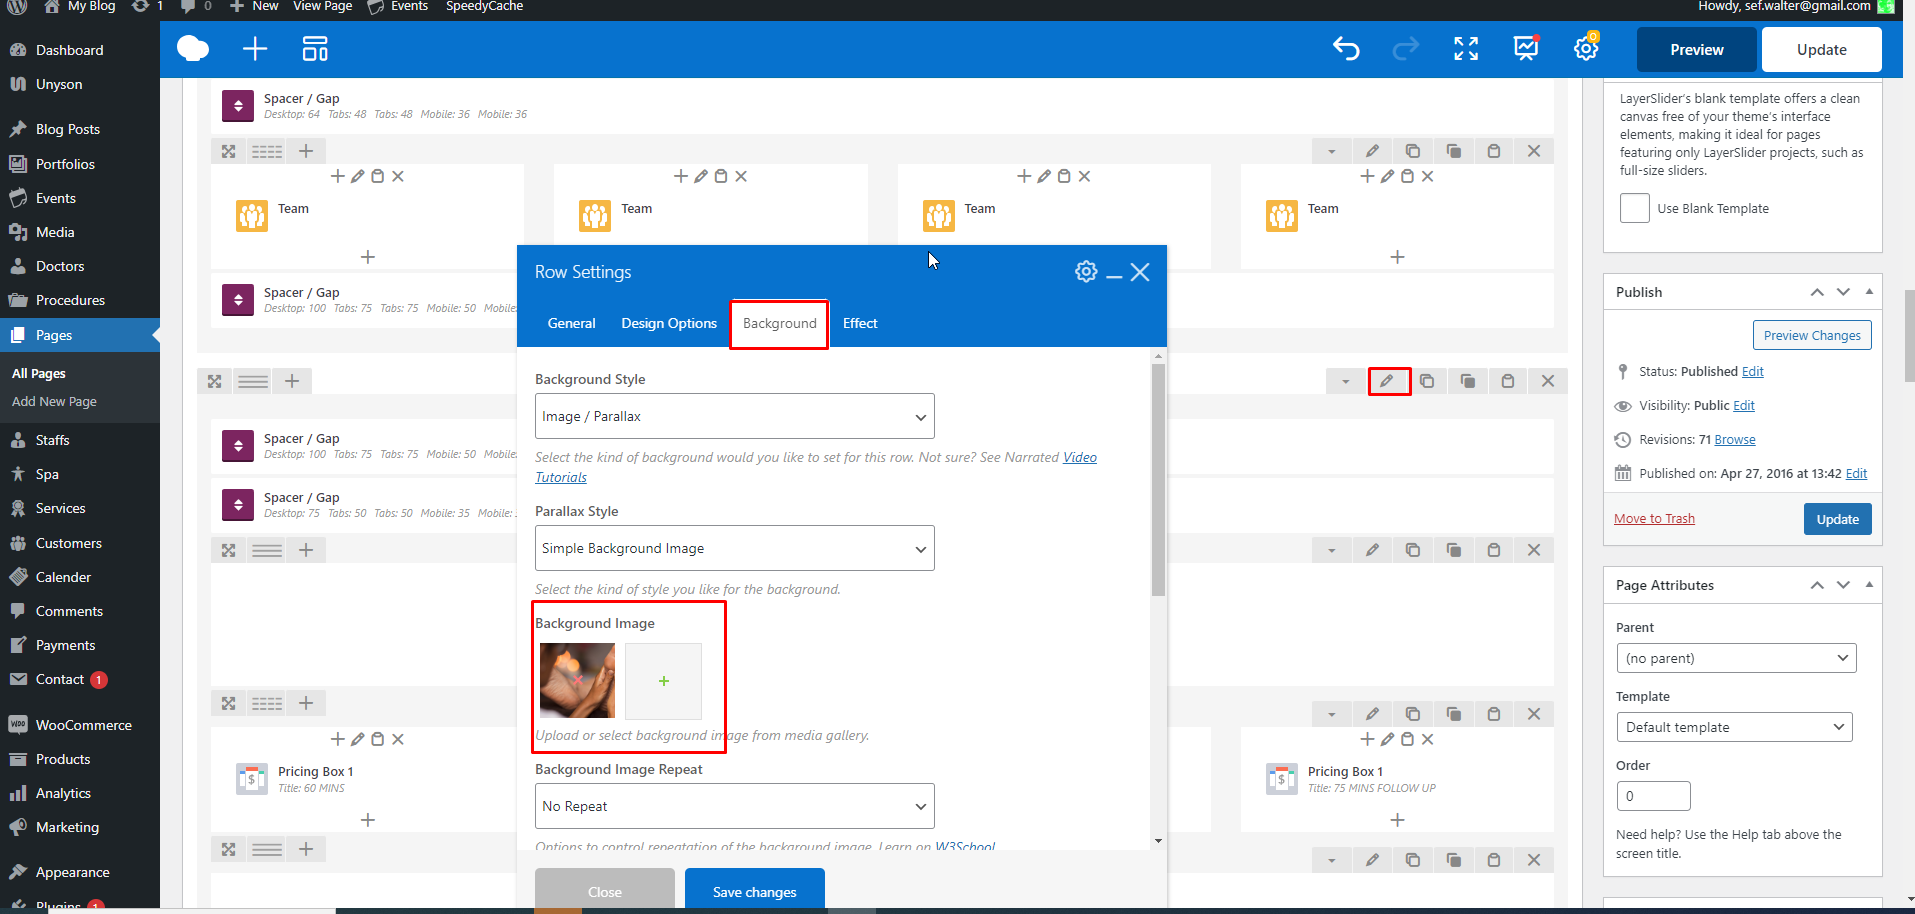Click the Order input field
1915x914 pixels.
(1654, 796)
